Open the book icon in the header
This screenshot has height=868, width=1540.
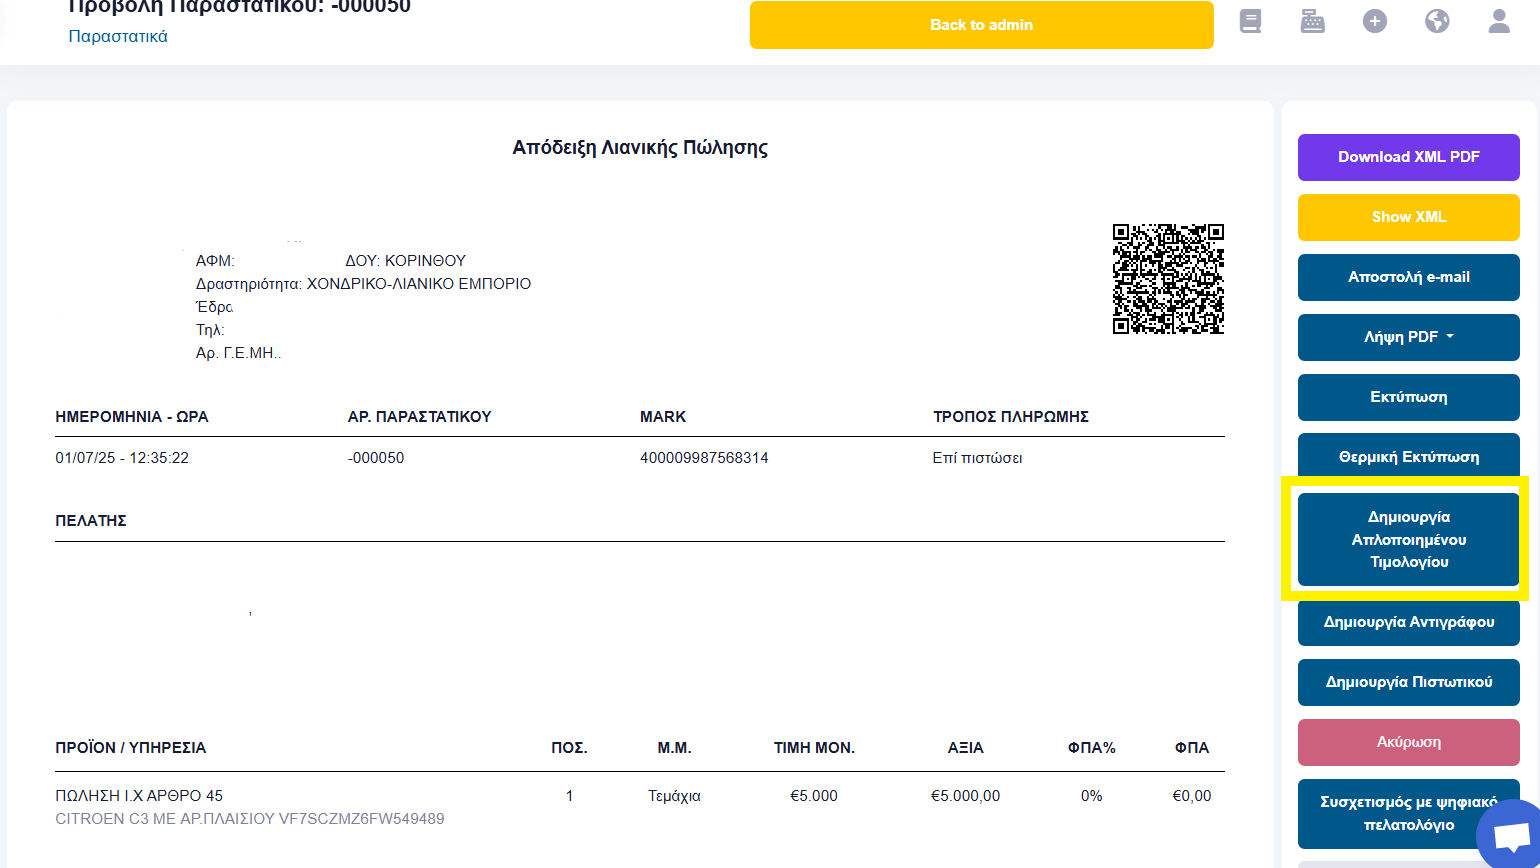1250,21
